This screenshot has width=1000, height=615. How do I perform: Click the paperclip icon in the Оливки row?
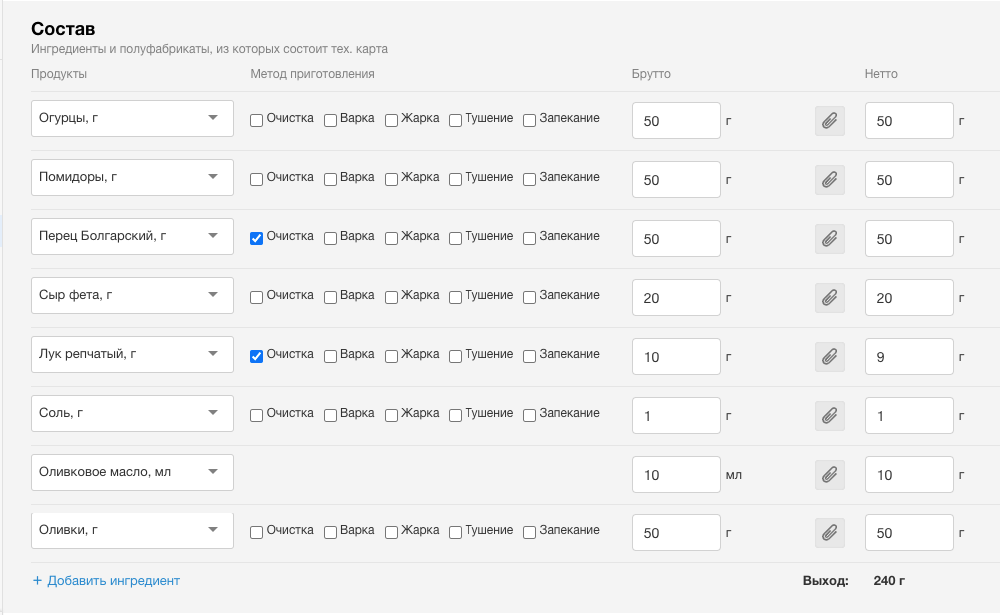click(x=829, y=533)
